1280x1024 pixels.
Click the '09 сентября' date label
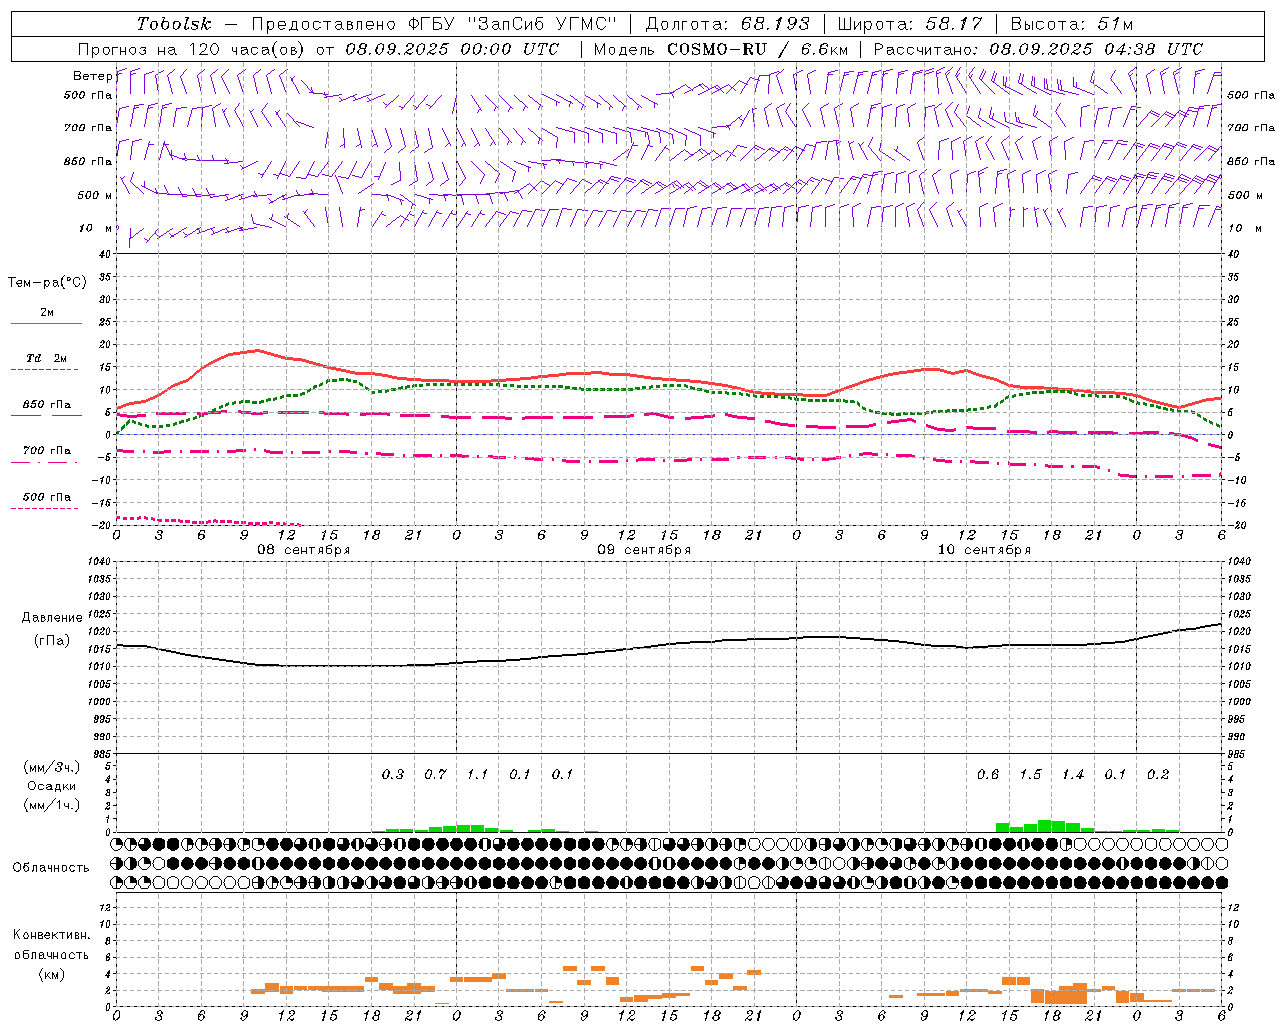point(644,550)
